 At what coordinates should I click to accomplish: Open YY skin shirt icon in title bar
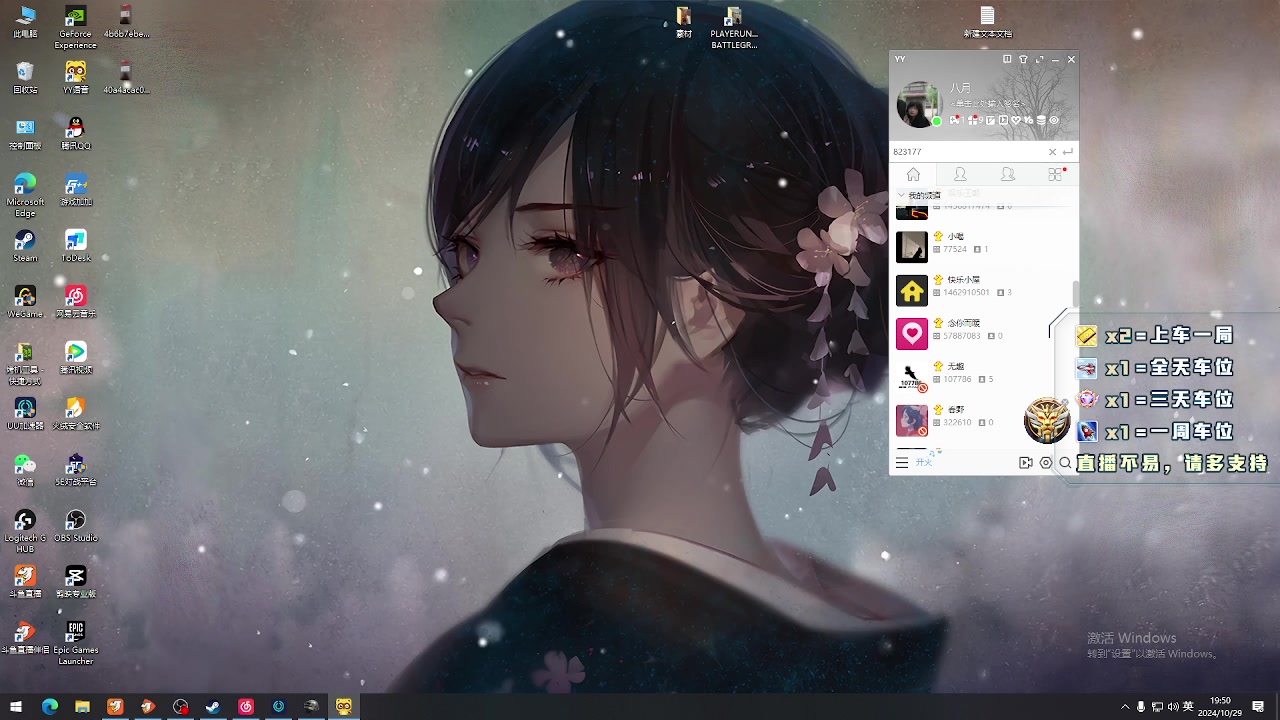tap(1023, 60)
